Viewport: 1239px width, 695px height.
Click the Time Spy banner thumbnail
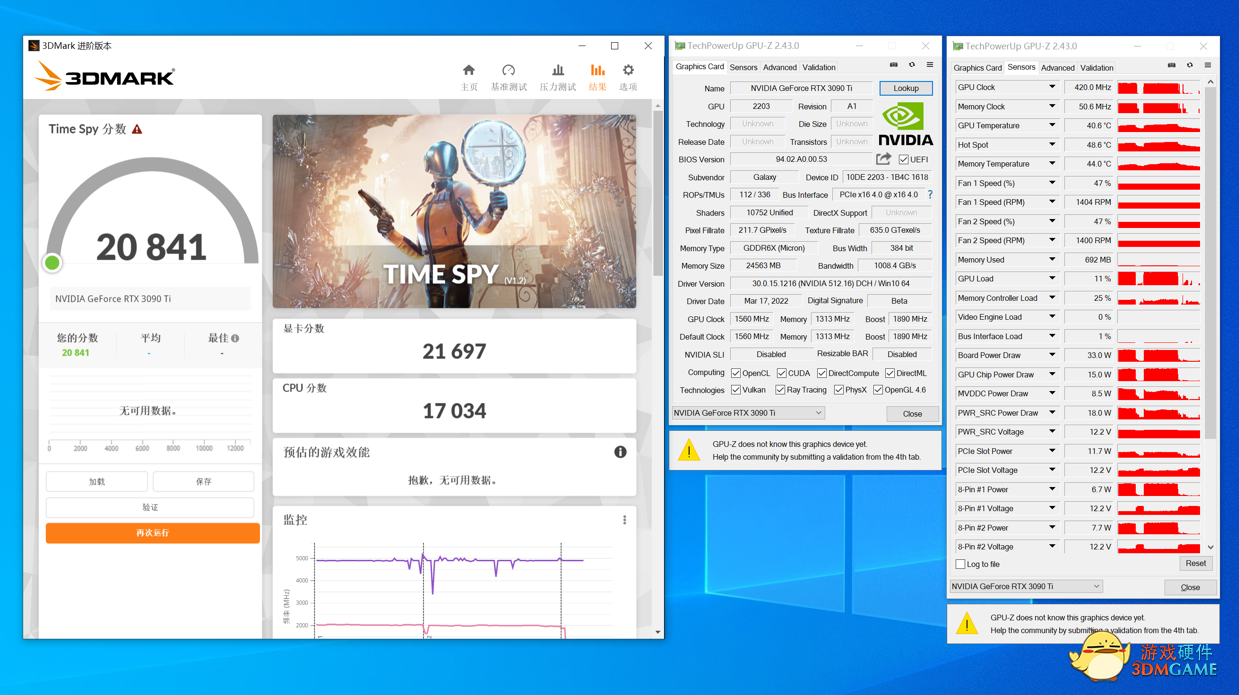click(454, 212)
